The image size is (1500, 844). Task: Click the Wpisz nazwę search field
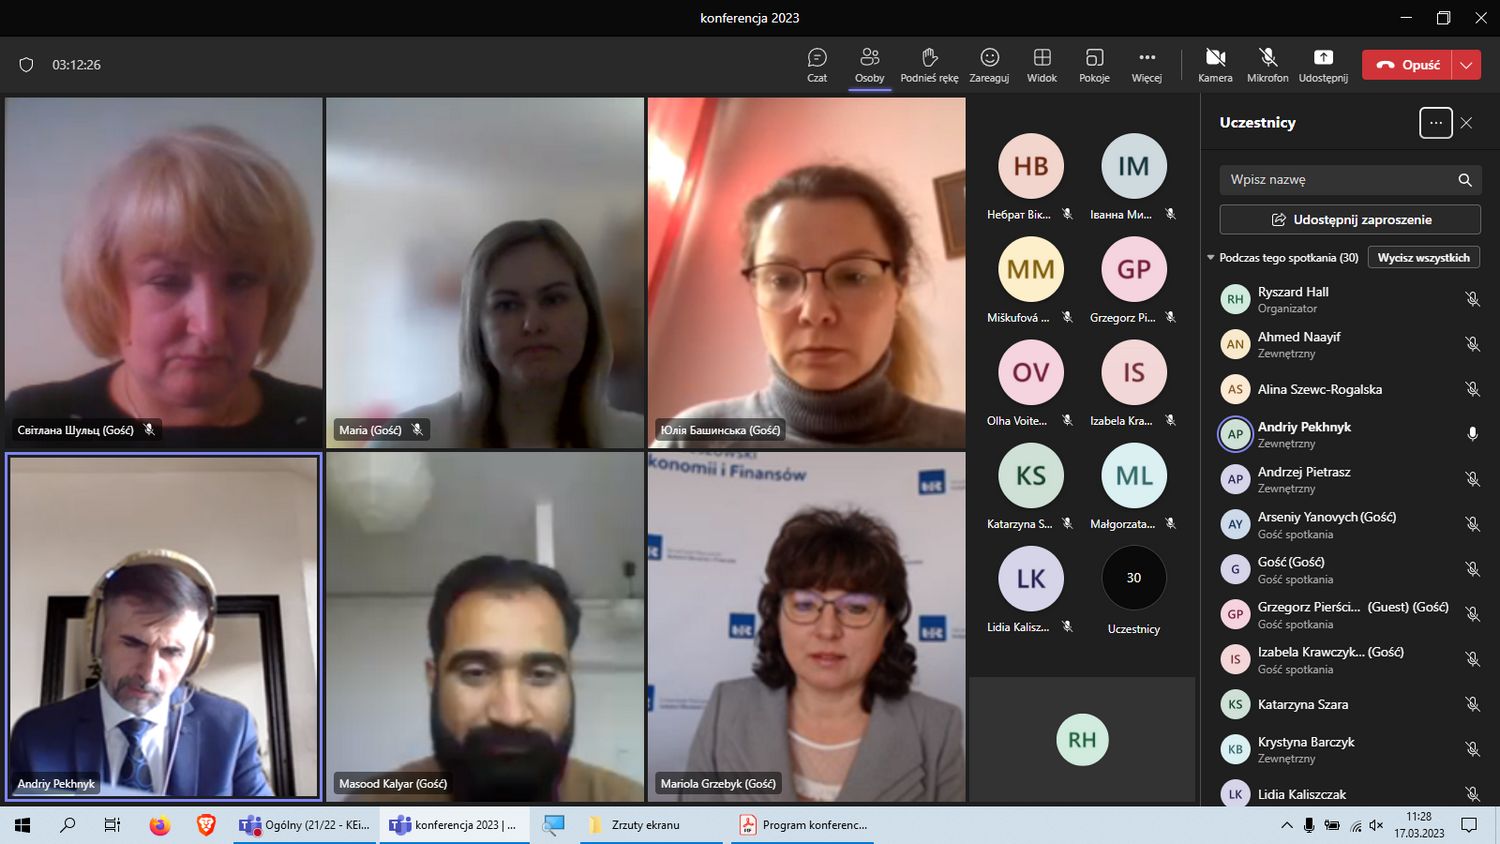[1338, 180]
